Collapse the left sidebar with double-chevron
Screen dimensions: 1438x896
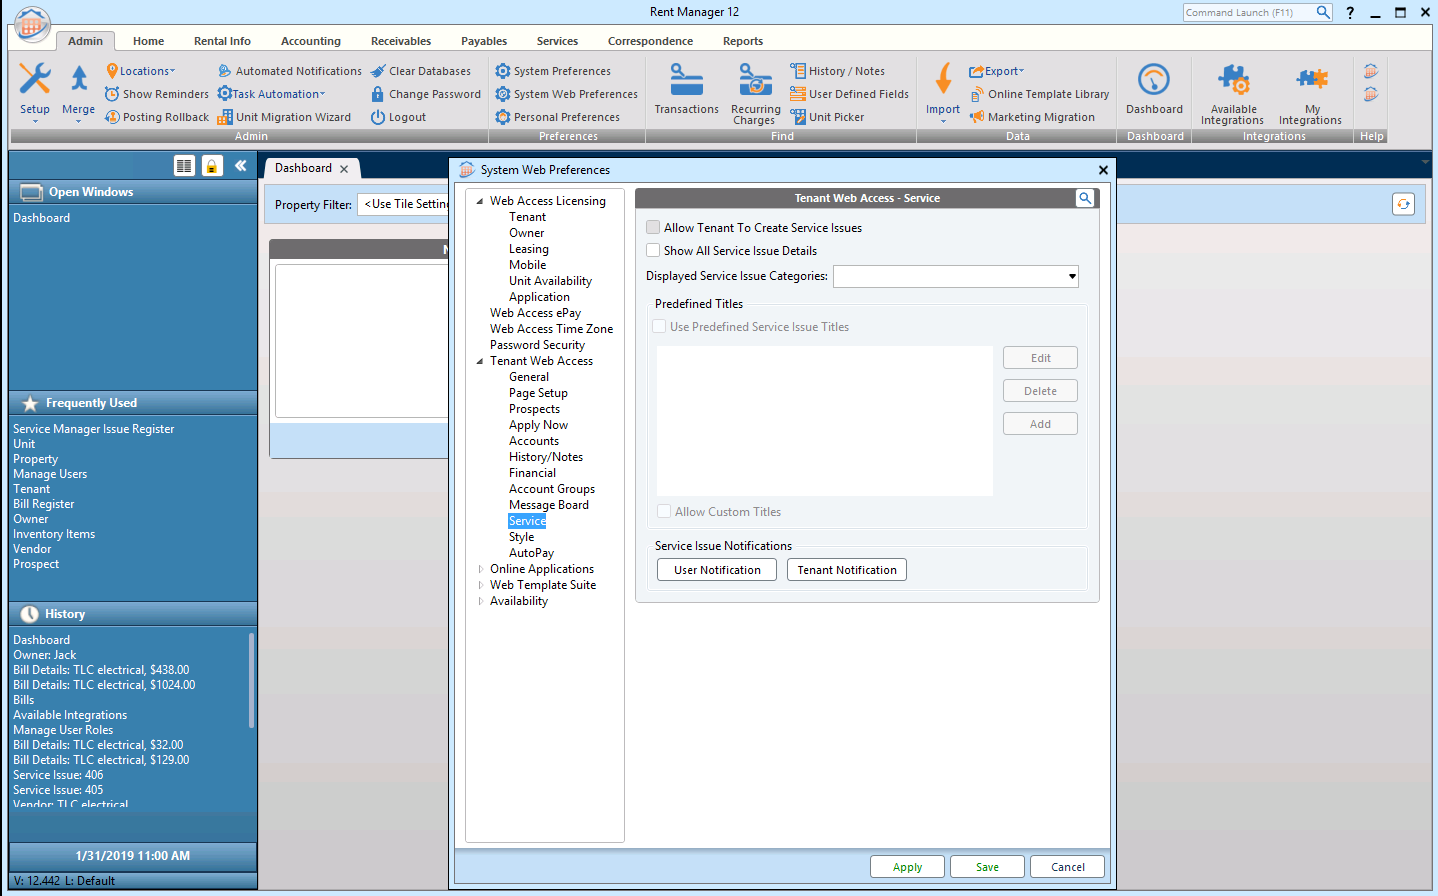click(x=241, y=166)
